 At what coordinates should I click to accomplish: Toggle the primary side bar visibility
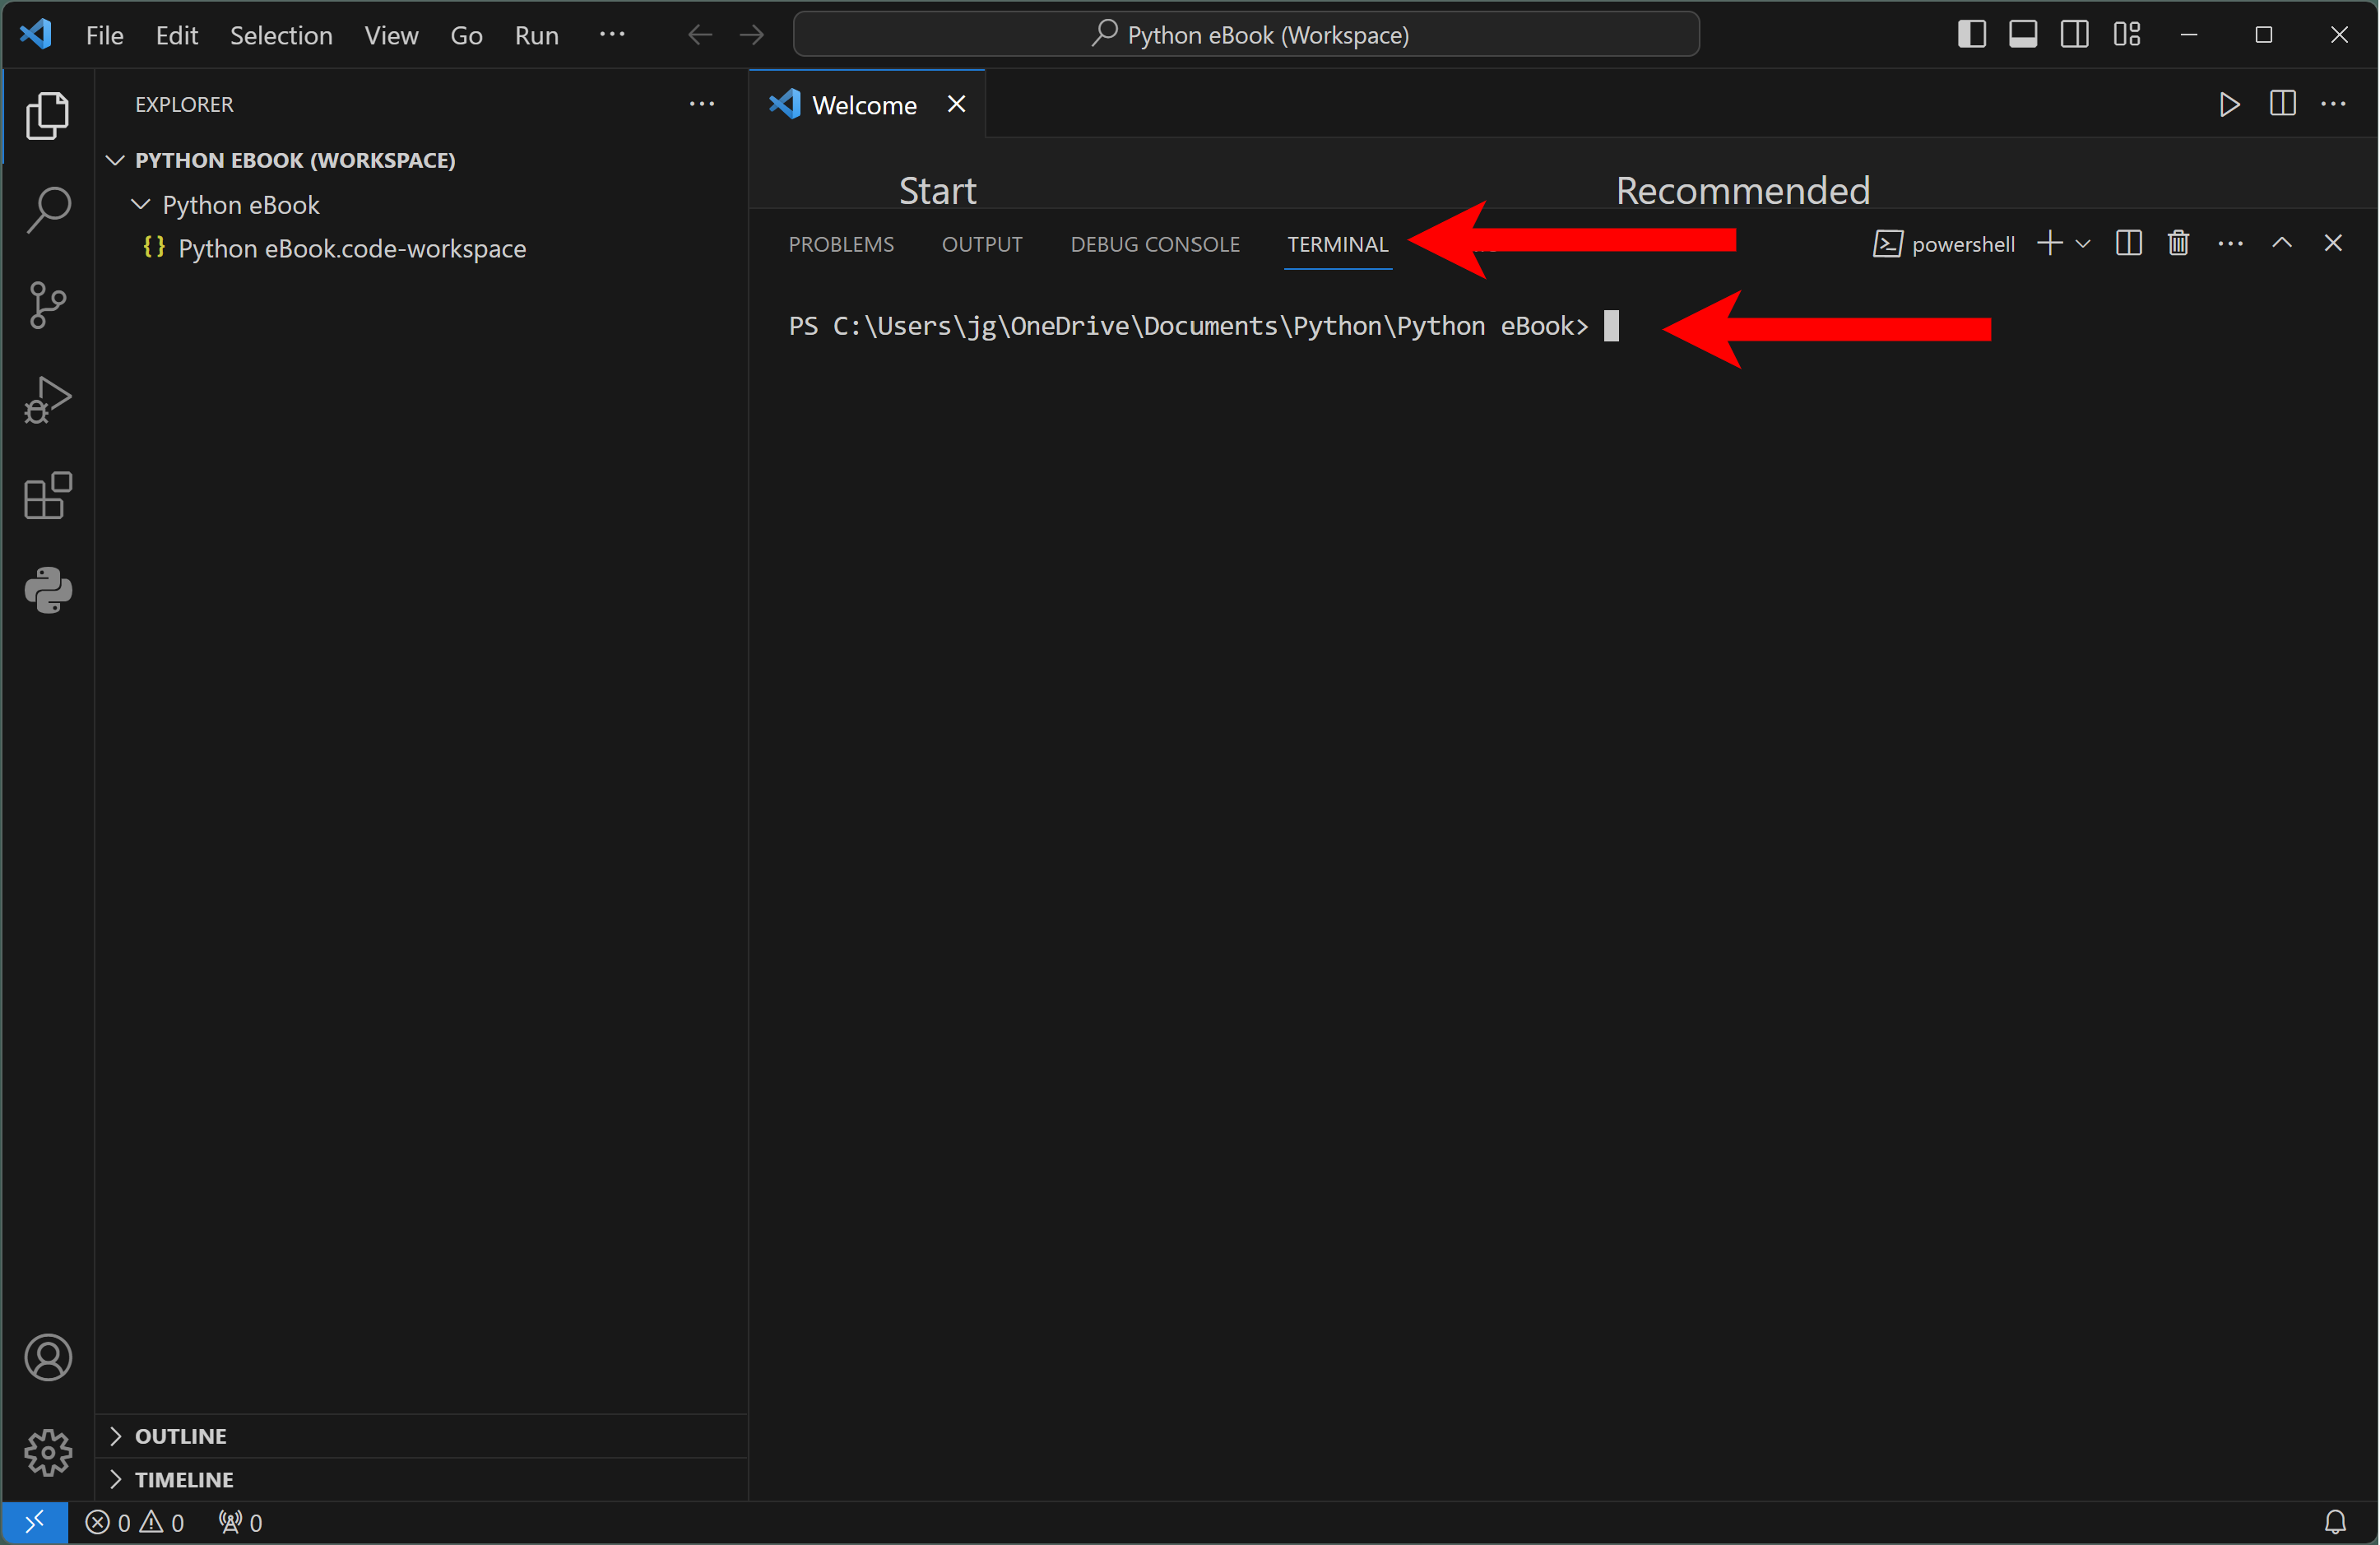point(1971,34)
